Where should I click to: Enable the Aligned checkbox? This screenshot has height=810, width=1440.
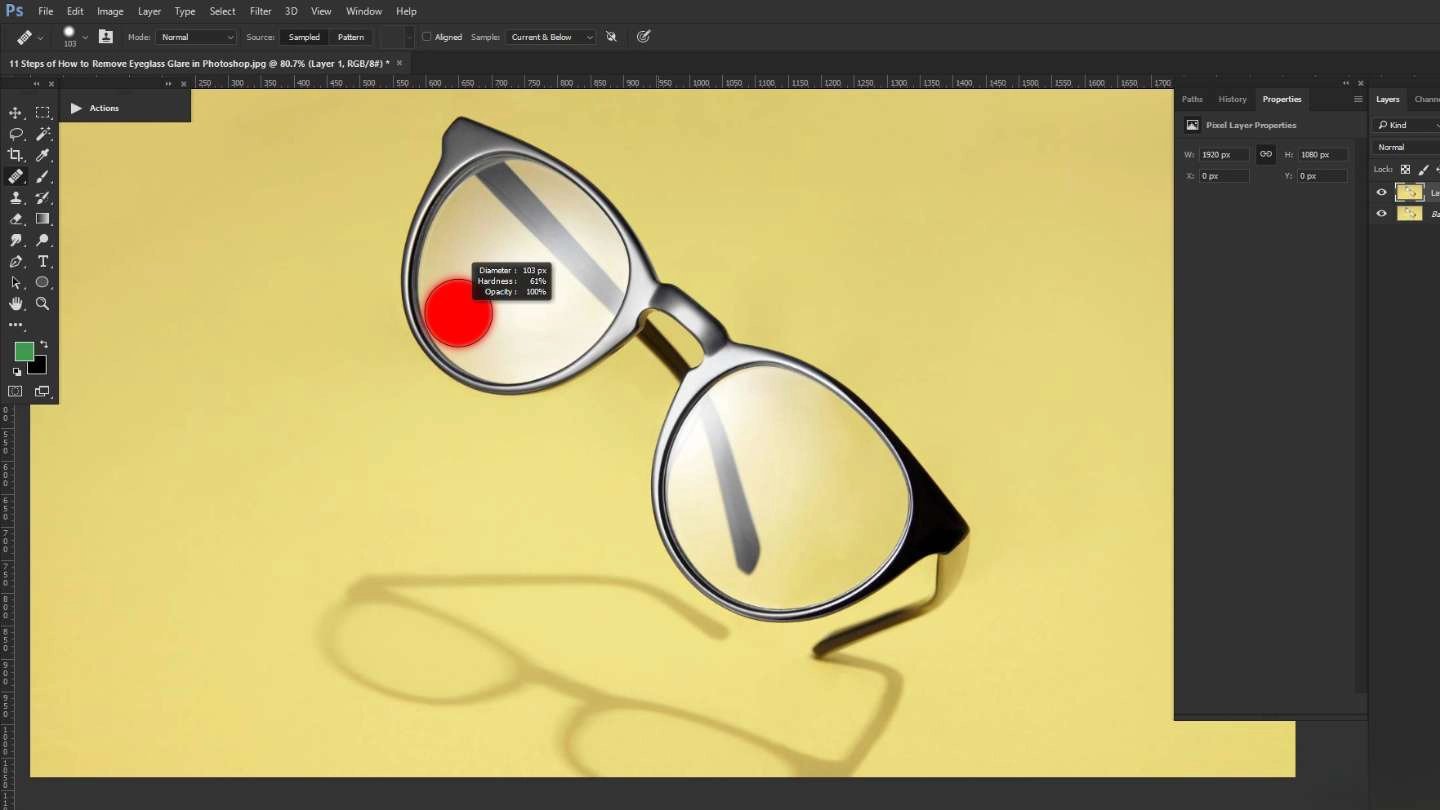click(427, 37)
